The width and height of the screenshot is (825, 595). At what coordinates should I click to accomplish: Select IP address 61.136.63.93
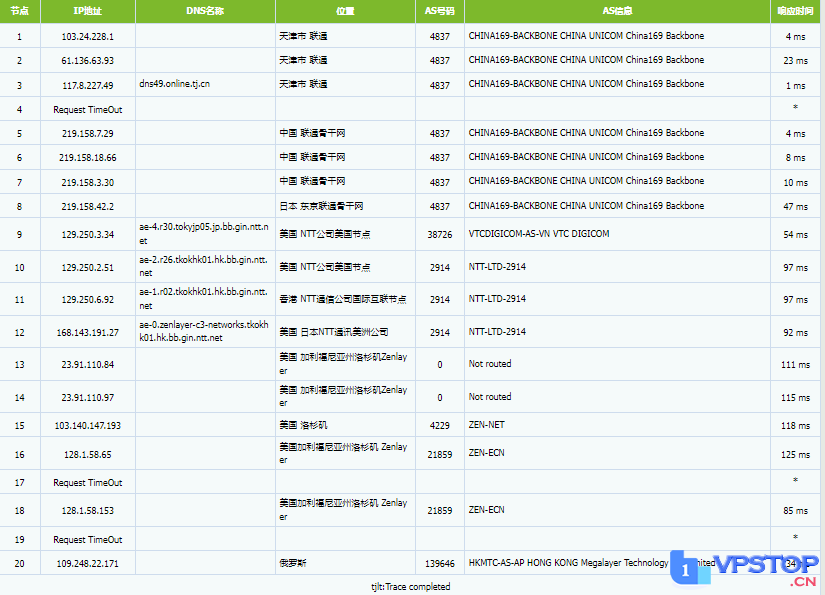tap(88, 60)
